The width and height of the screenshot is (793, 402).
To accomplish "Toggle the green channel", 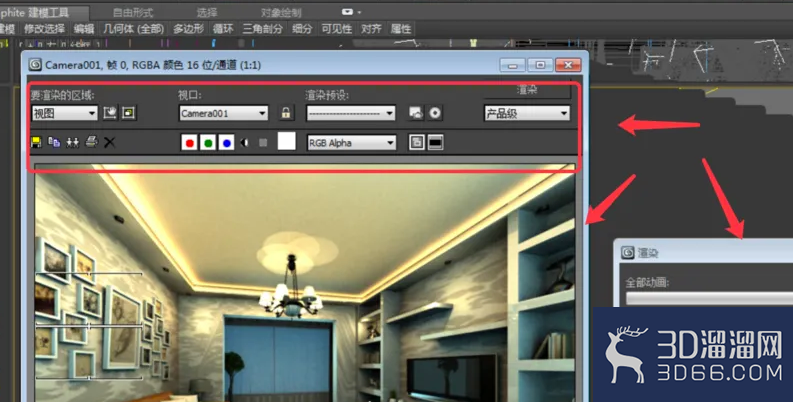I will pyautogui.click(x=208, y=143).
